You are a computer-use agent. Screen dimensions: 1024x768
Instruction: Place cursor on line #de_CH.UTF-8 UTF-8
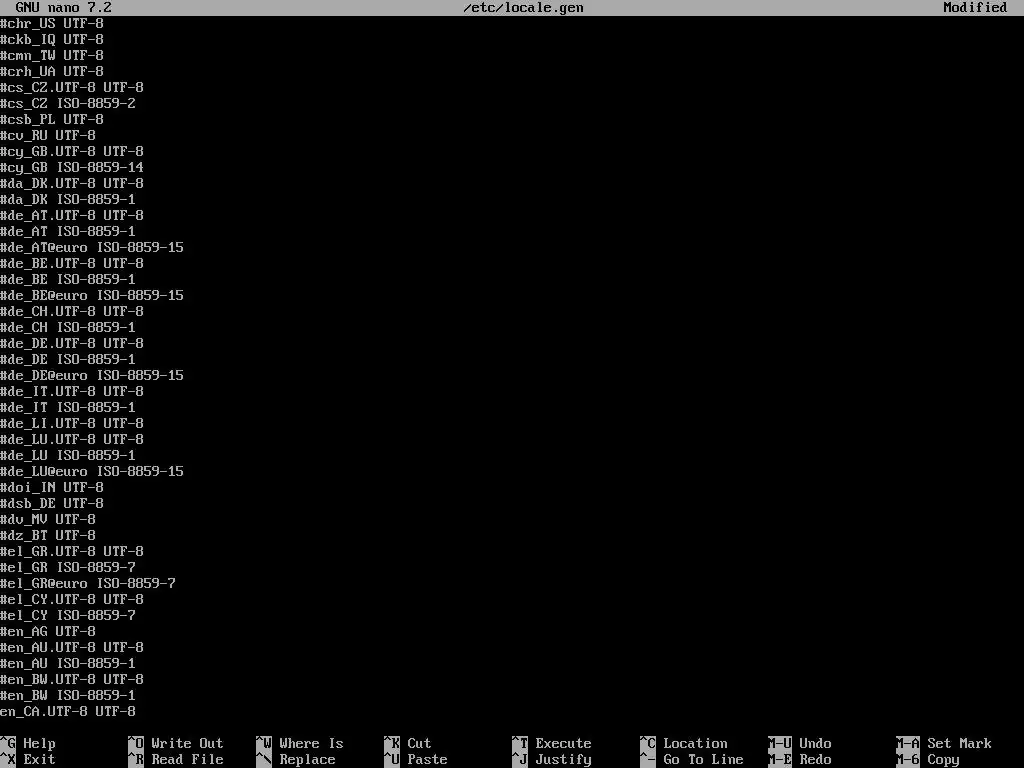click(72, 312)
